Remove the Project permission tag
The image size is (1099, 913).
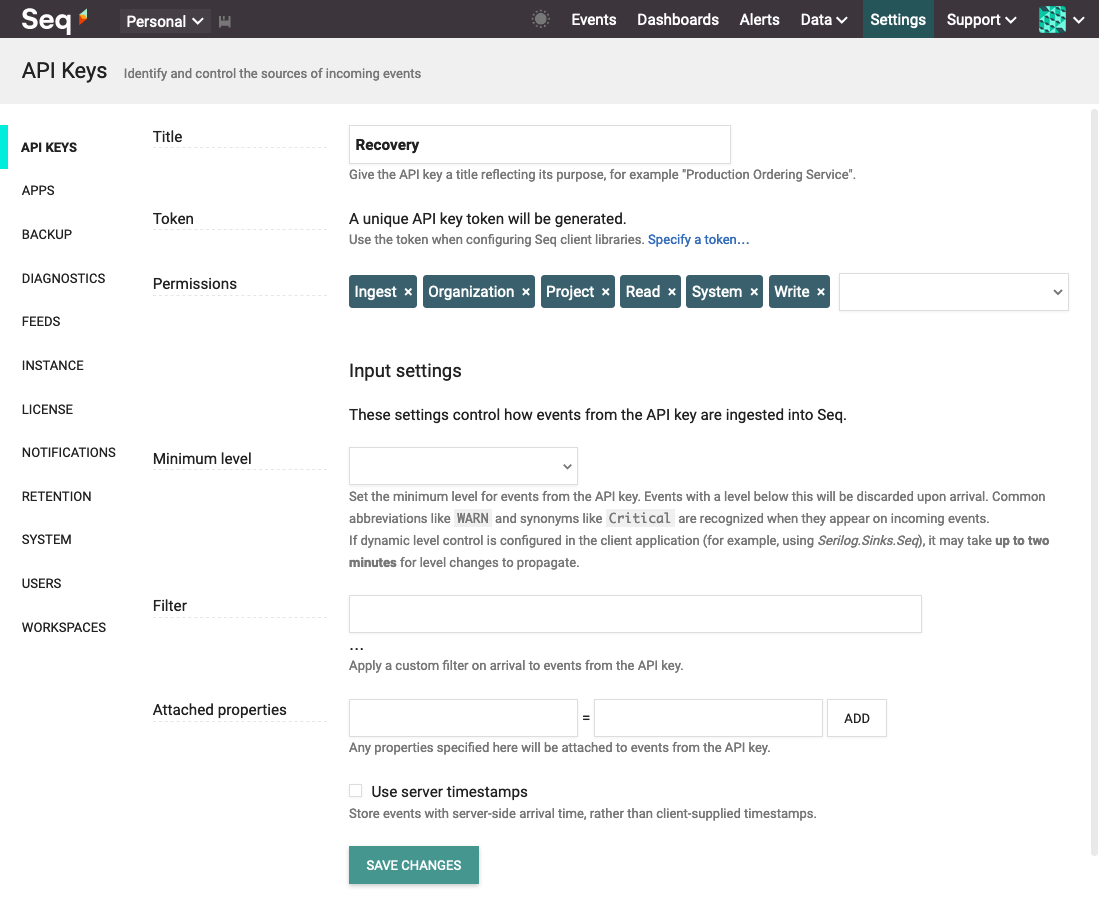pyautogui.click(x=606, y=292)
